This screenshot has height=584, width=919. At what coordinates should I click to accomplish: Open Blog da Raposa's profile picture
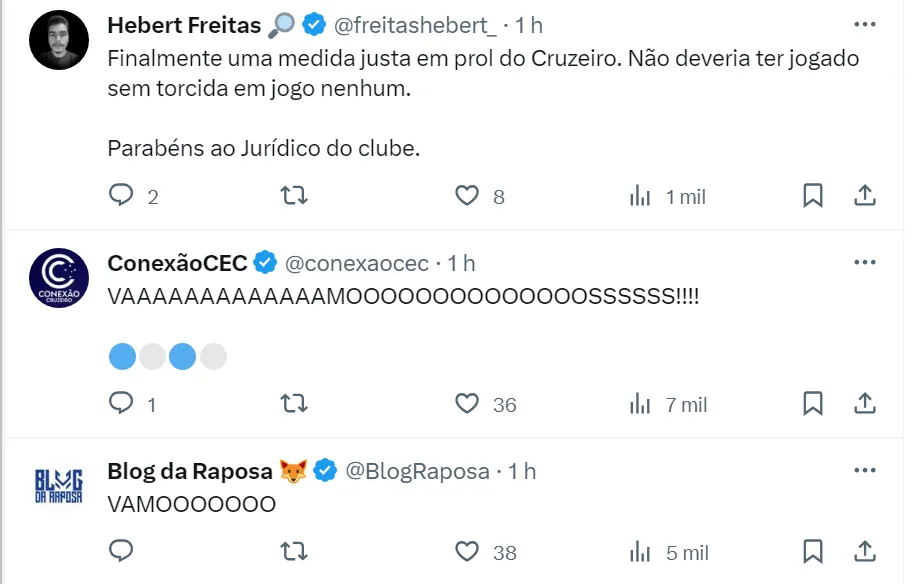(59, 486)
